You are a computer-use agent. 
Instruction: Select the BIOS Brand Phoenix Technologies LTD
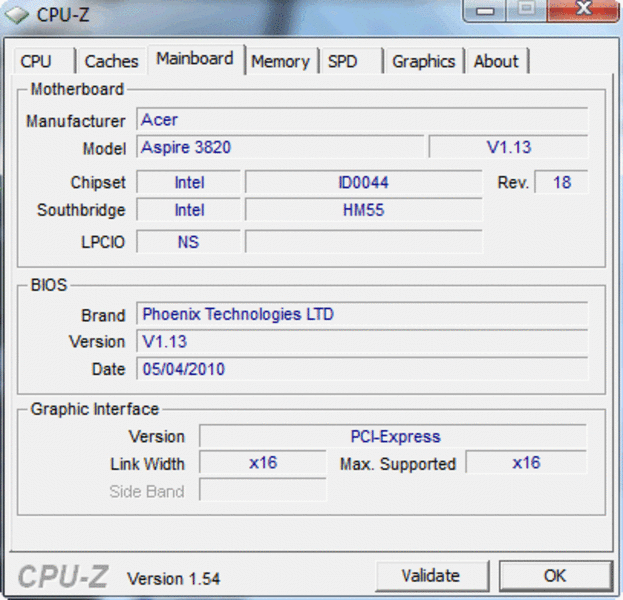[x=362, y=314]
